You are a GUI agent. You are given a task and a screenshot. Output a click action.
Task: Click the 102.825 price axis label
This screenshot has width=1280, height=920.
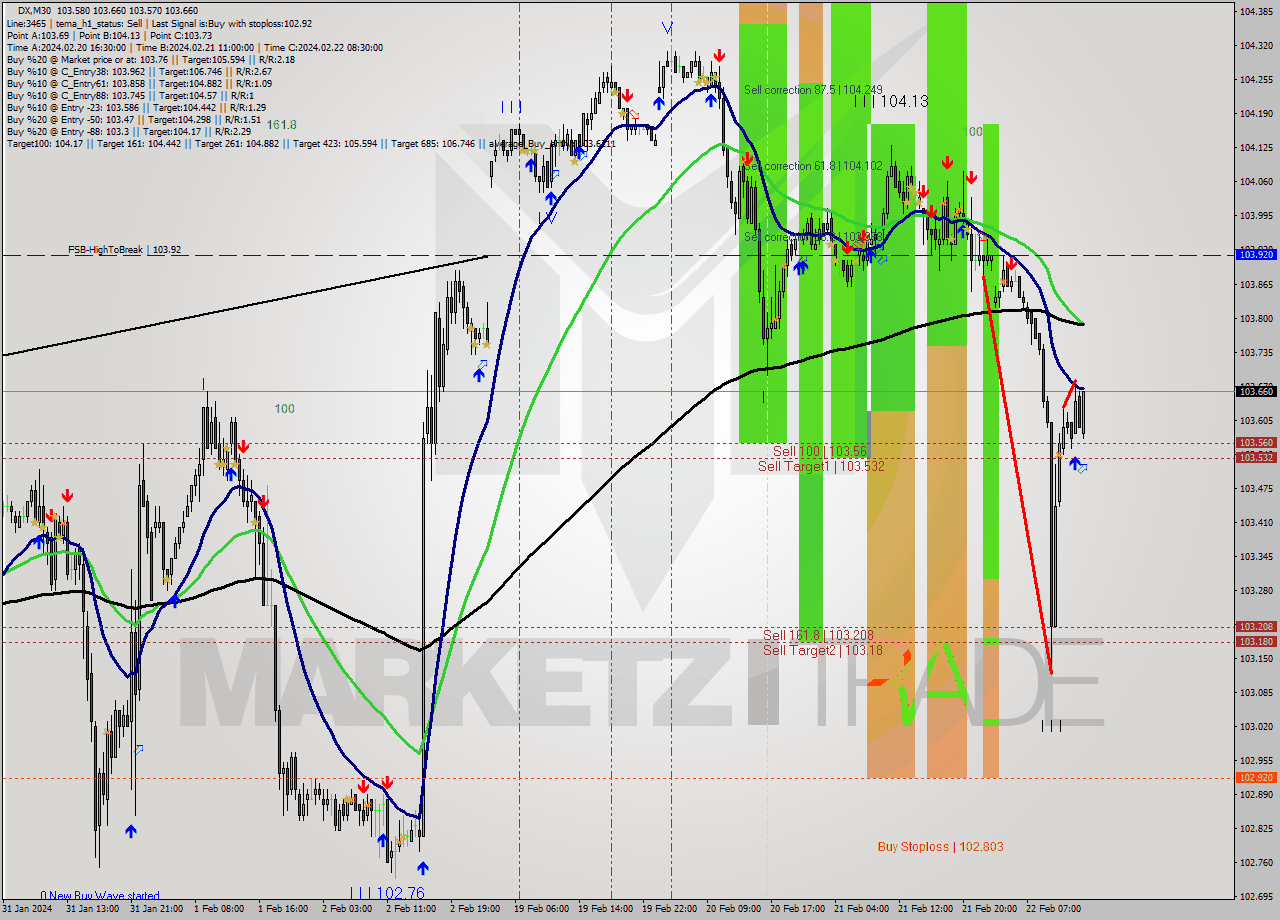click(x=1256, y=828)
